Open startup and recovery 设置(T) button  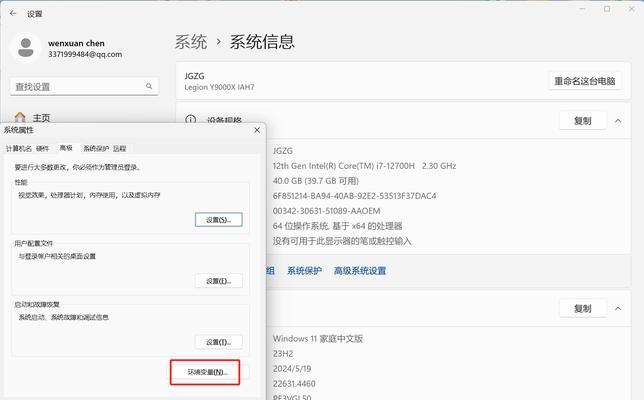click(218, 342)
